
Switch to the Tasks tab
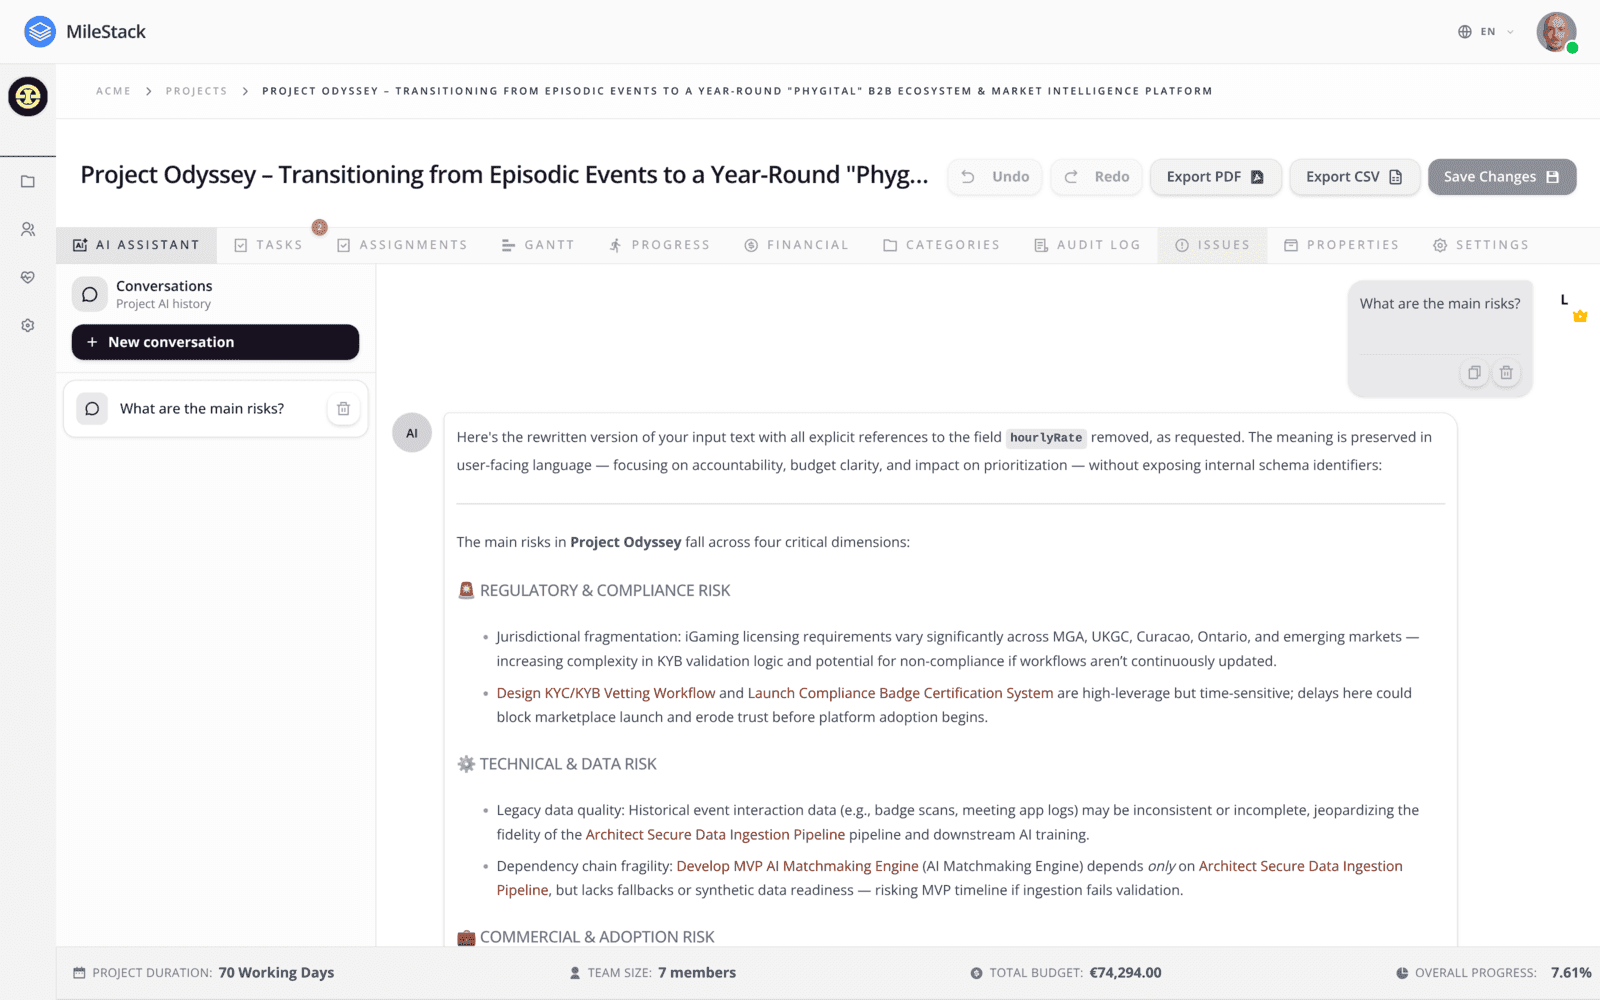268,245
